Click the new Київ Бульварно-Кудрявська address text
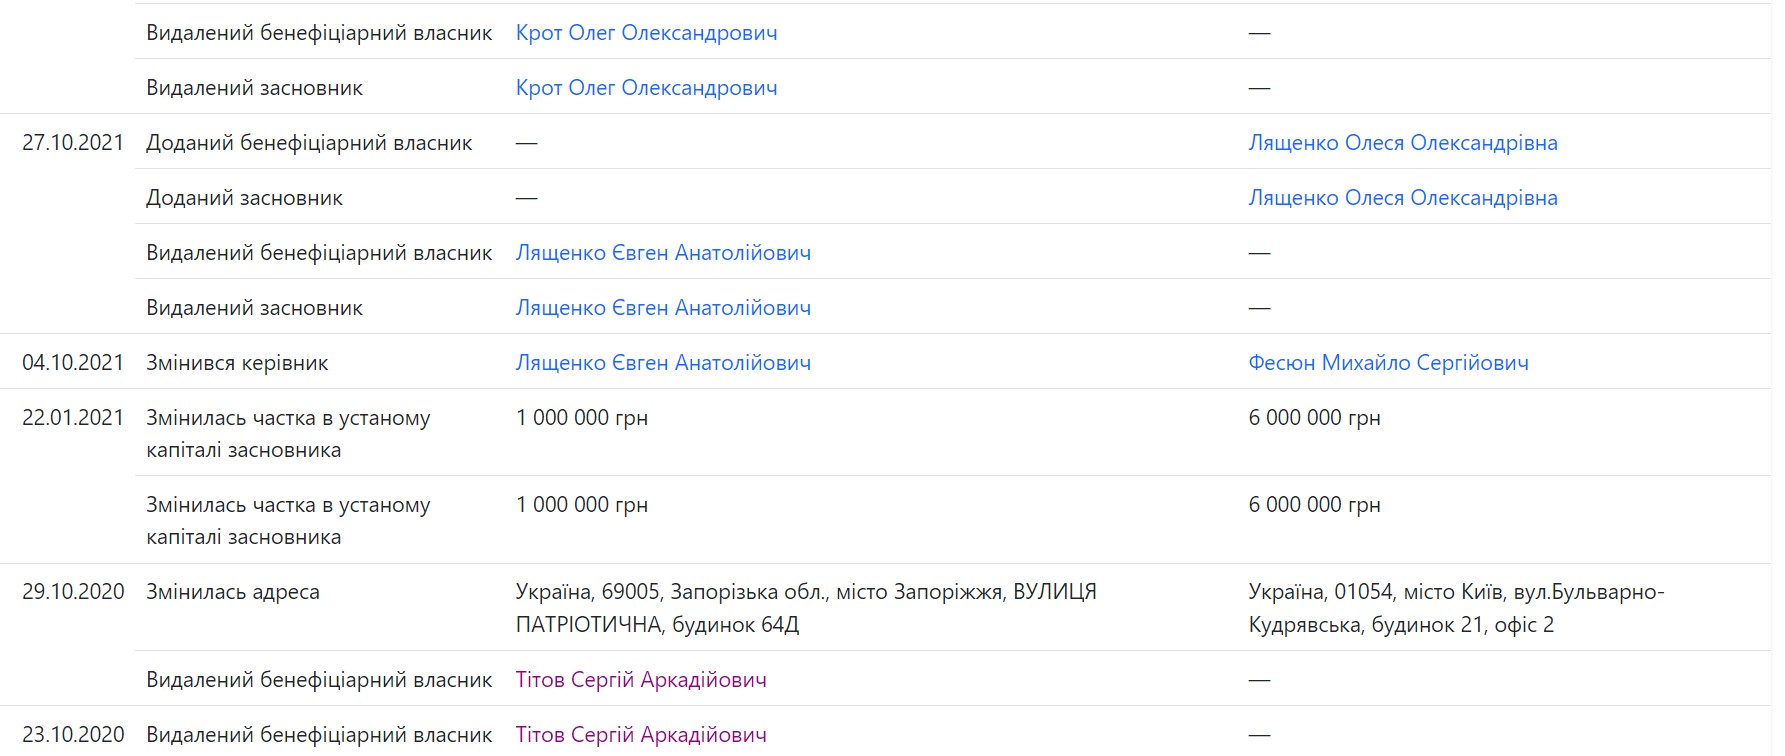This screenshot has height=756, width=1785. [1455, 608]
